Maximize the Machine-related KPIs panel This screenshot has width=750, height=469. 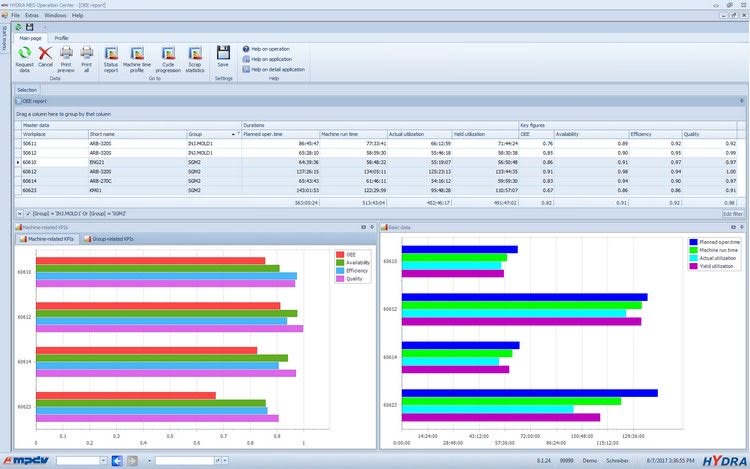[x=364, y=227]
